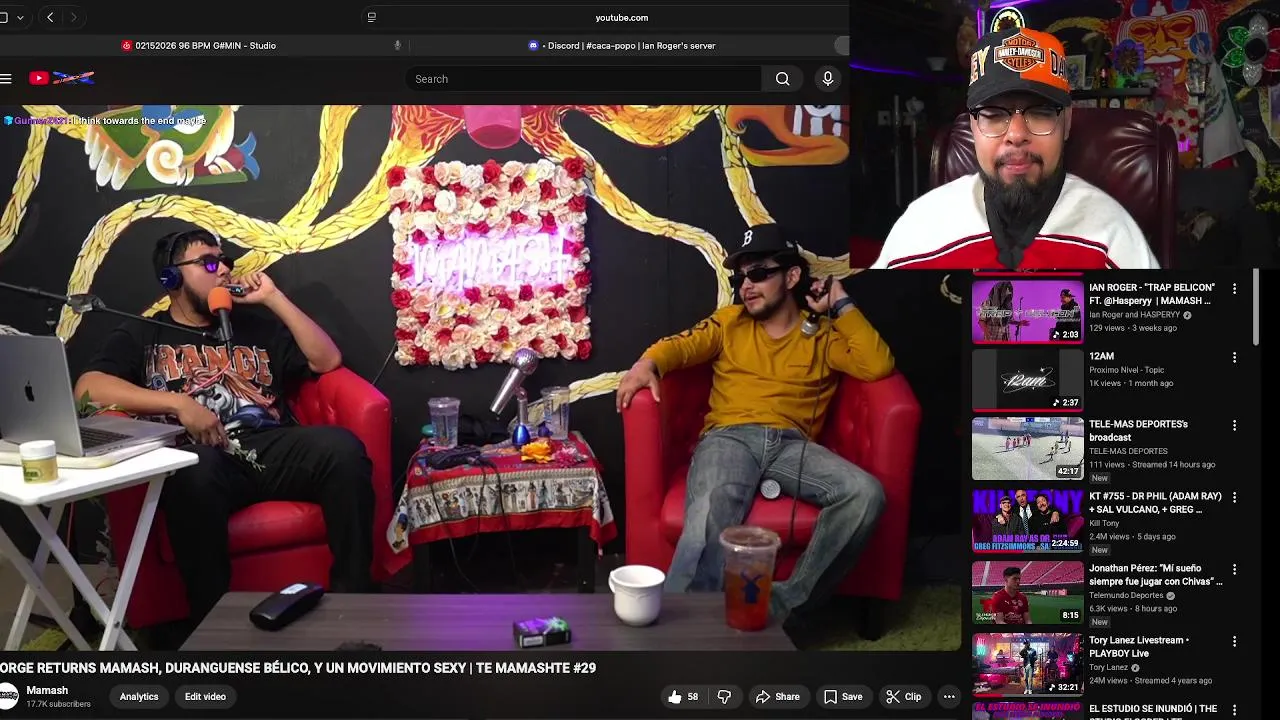Like the video with thumbs up
Screen dimensions: 1280x720
point(683,697)
